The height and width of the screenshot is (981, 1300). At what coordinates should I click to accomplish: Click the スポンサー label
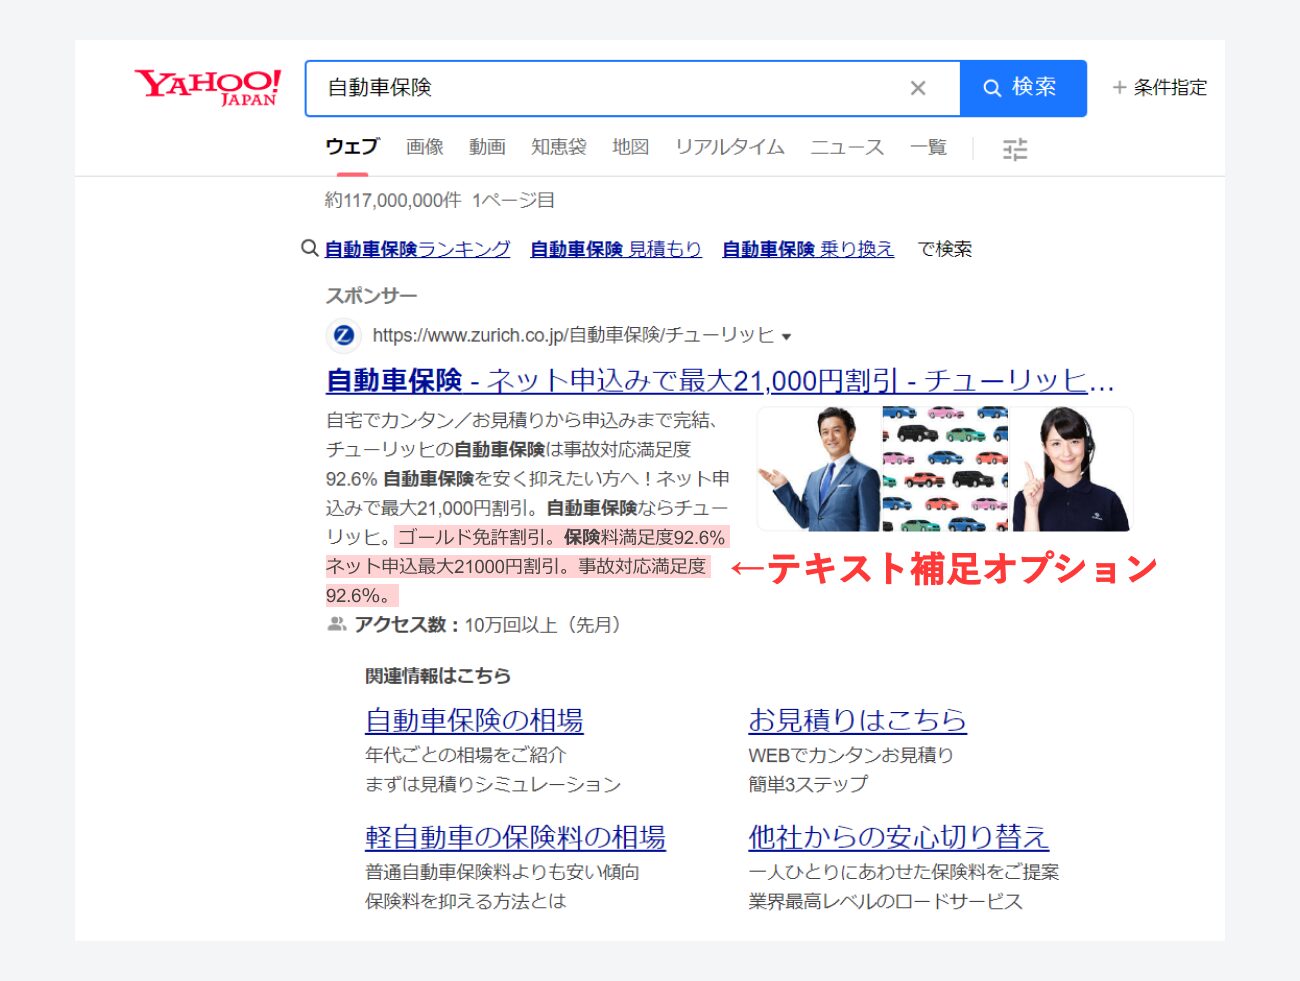371,296
